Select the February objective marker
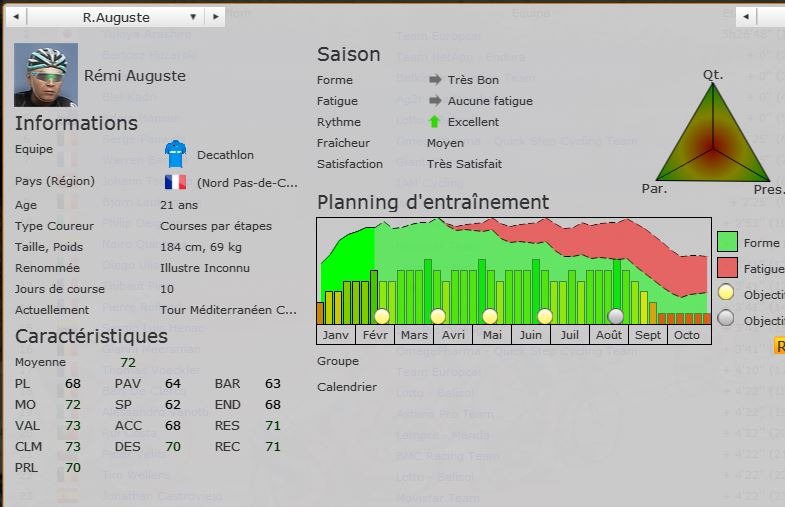 point(382,316)
